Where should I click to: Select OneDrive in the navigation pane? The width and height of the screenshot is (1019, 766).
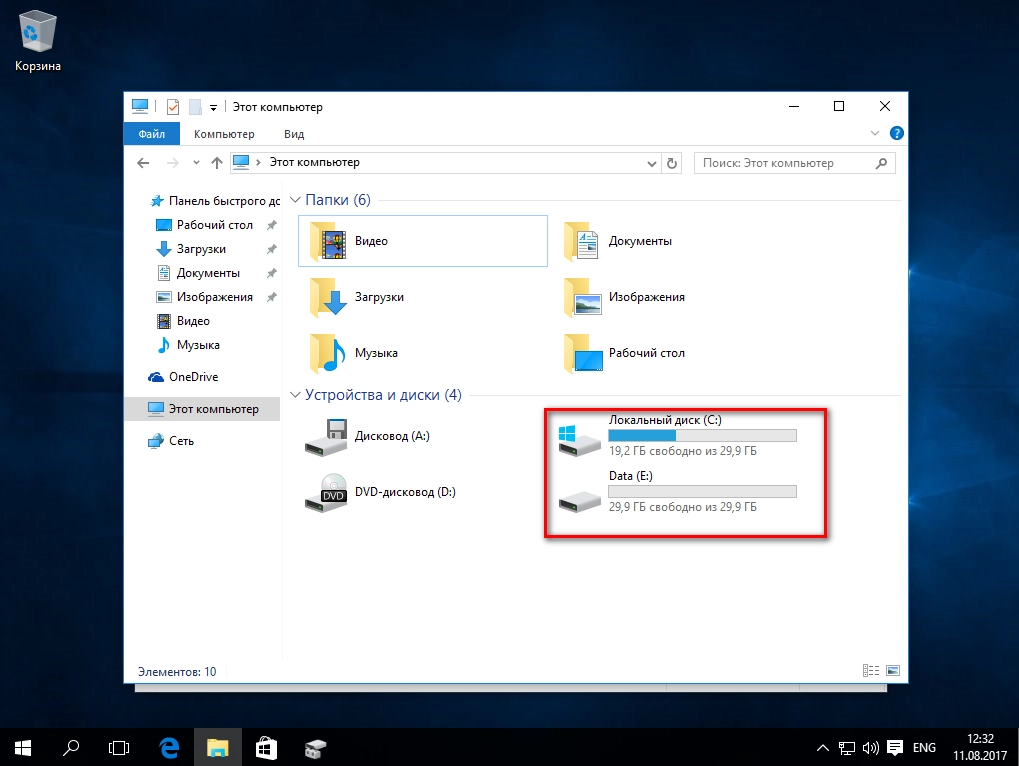(192, 377)
